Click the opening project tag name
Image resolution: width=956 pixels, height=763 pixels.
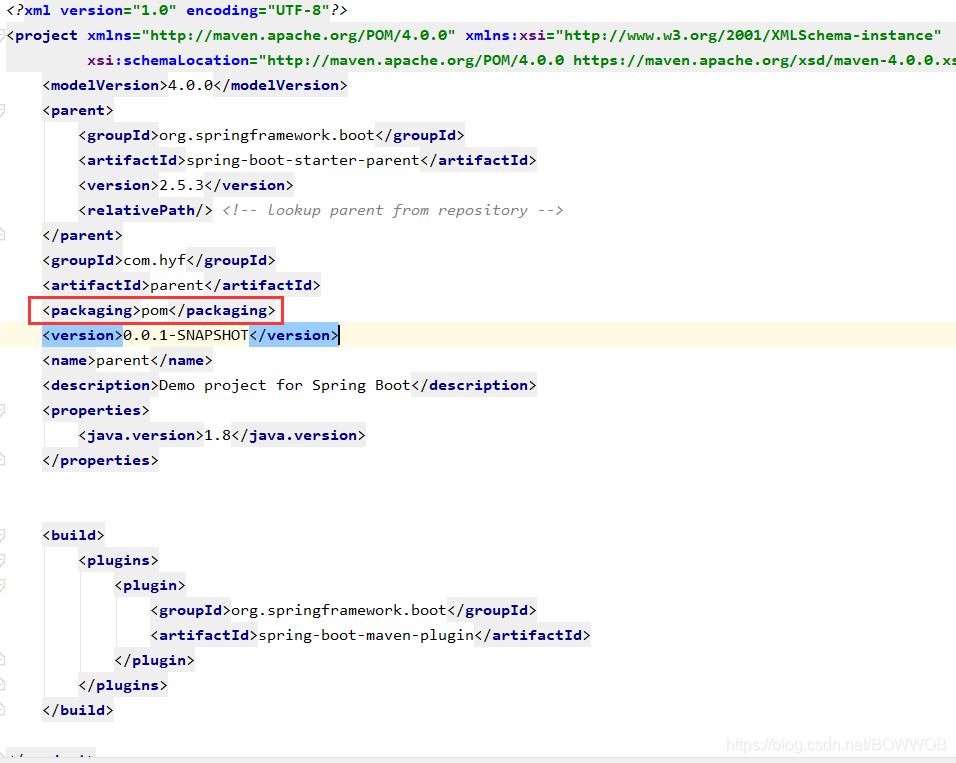pos(46,35)
